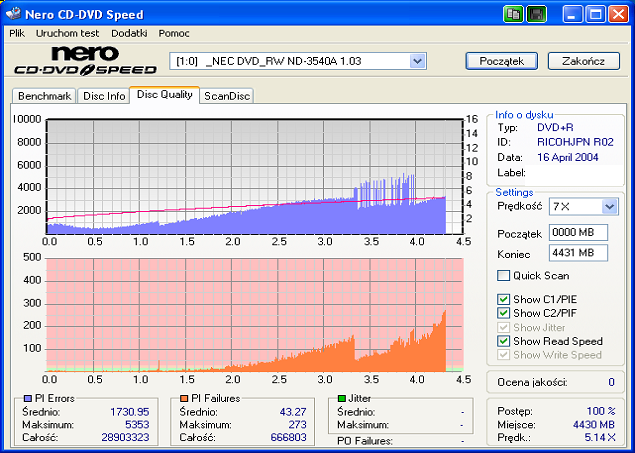Uncheck Show Read Speed option
This screenshot has height=453, width=635.
503,341
